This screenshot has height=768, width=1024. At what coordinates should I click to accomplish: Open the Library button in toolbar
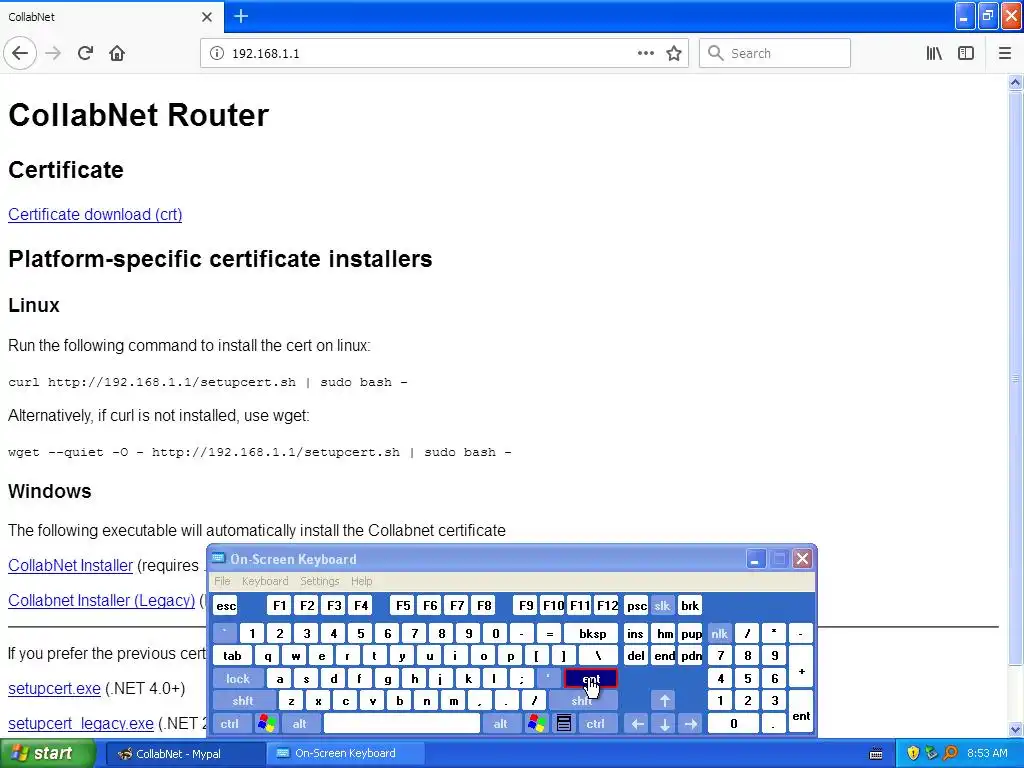click(x=934, y=54)
